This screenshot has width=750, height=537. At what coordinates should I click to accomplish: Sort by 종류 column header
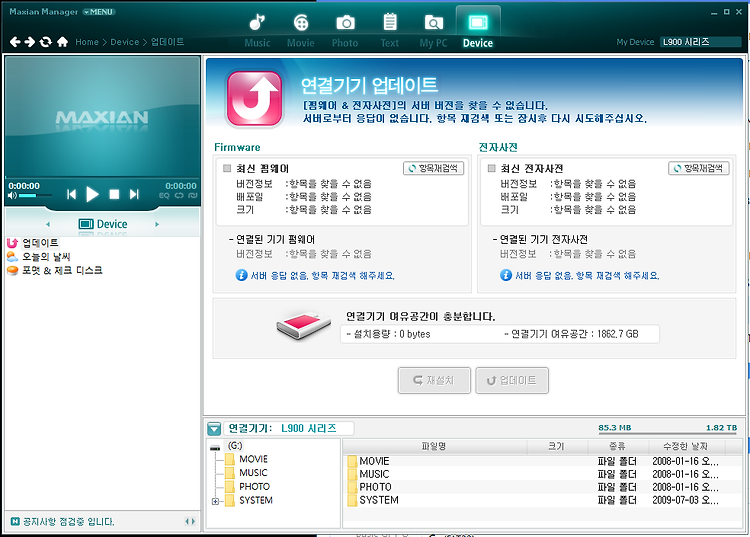tap(618, 446)
